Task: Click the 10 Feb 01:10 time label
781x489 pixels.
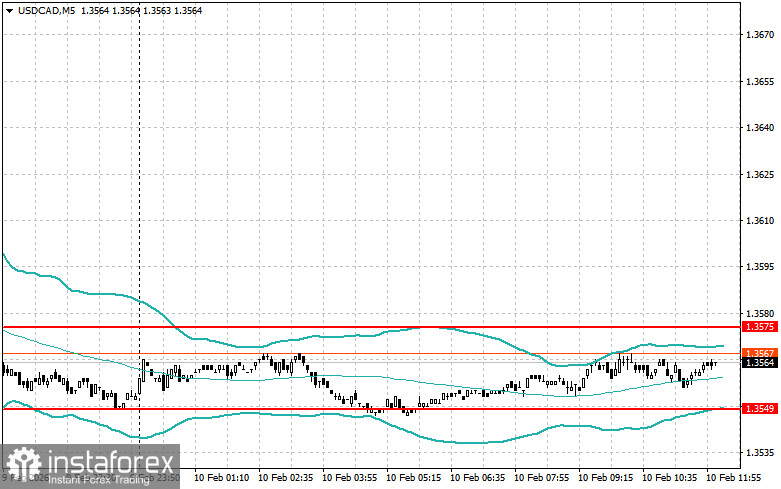Action: (222, 478)
